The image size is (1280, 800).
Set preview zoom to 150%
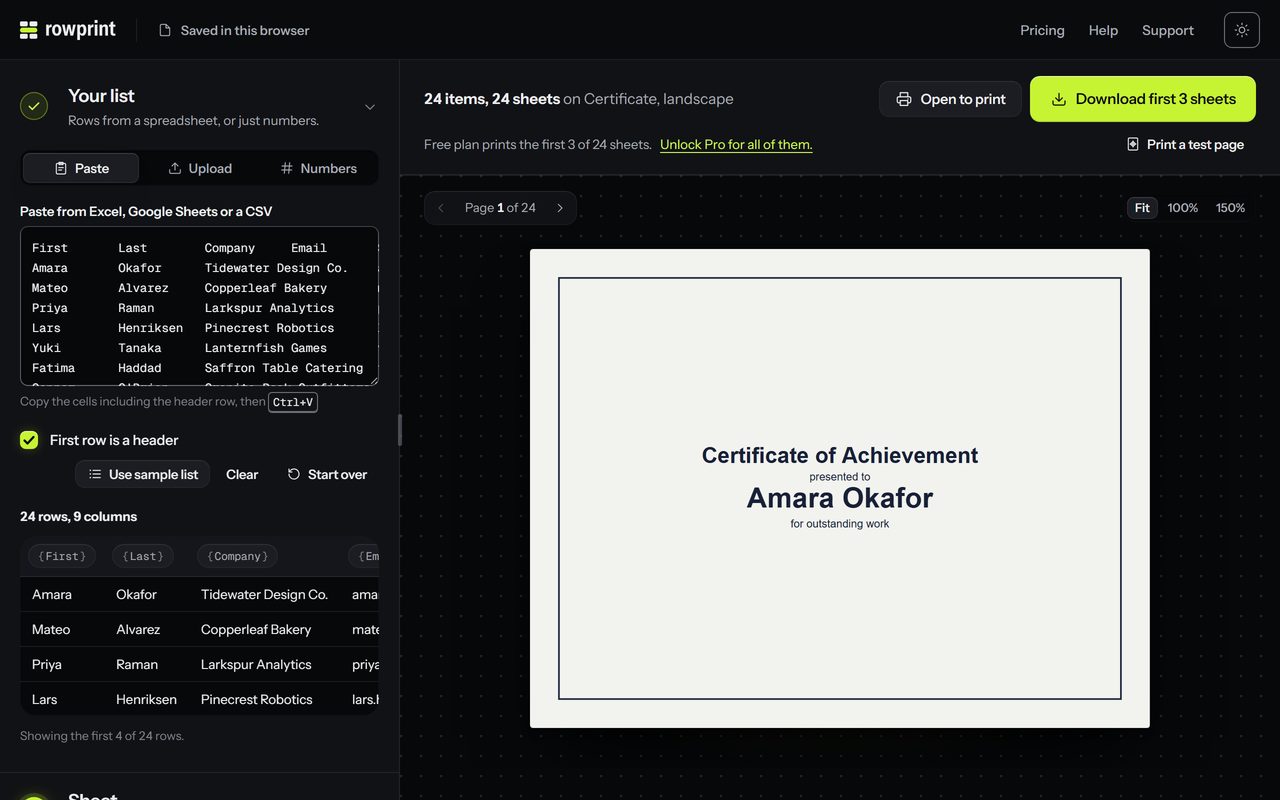click(1231, 208)
